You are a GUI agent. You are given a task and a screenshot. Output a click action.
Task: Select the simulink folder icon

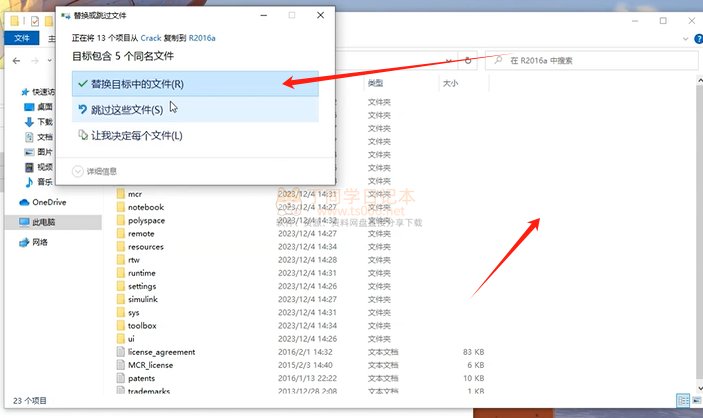pyautogui.click(x=120, y=299)
